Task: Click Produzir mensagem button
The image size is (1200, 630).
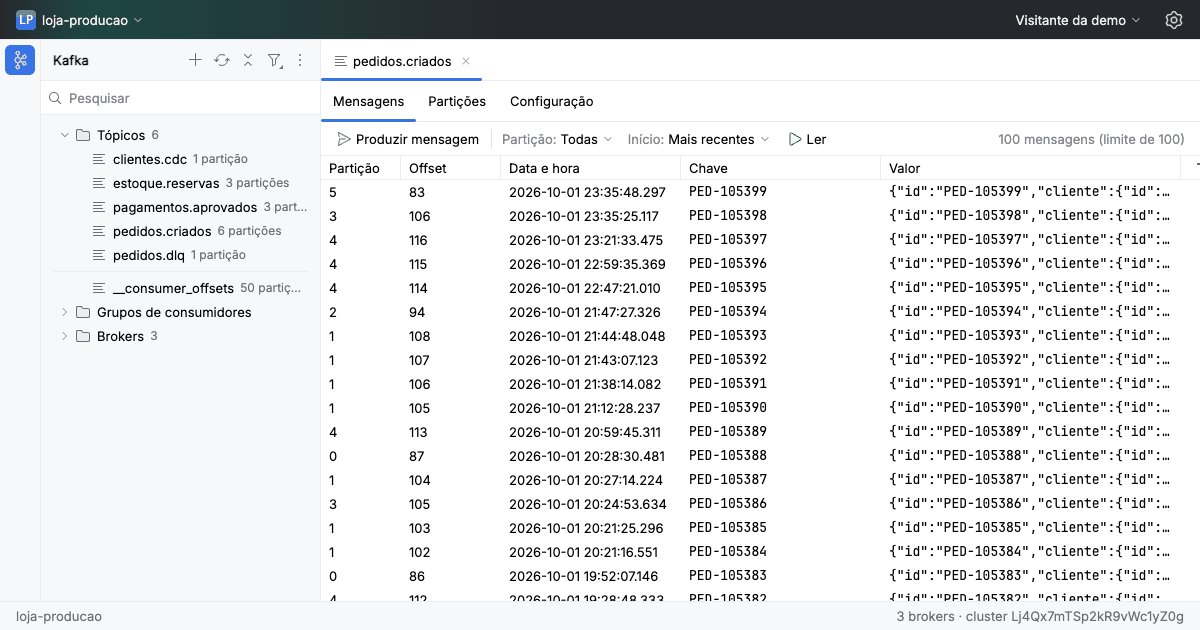Action: [x=408, y=139]
